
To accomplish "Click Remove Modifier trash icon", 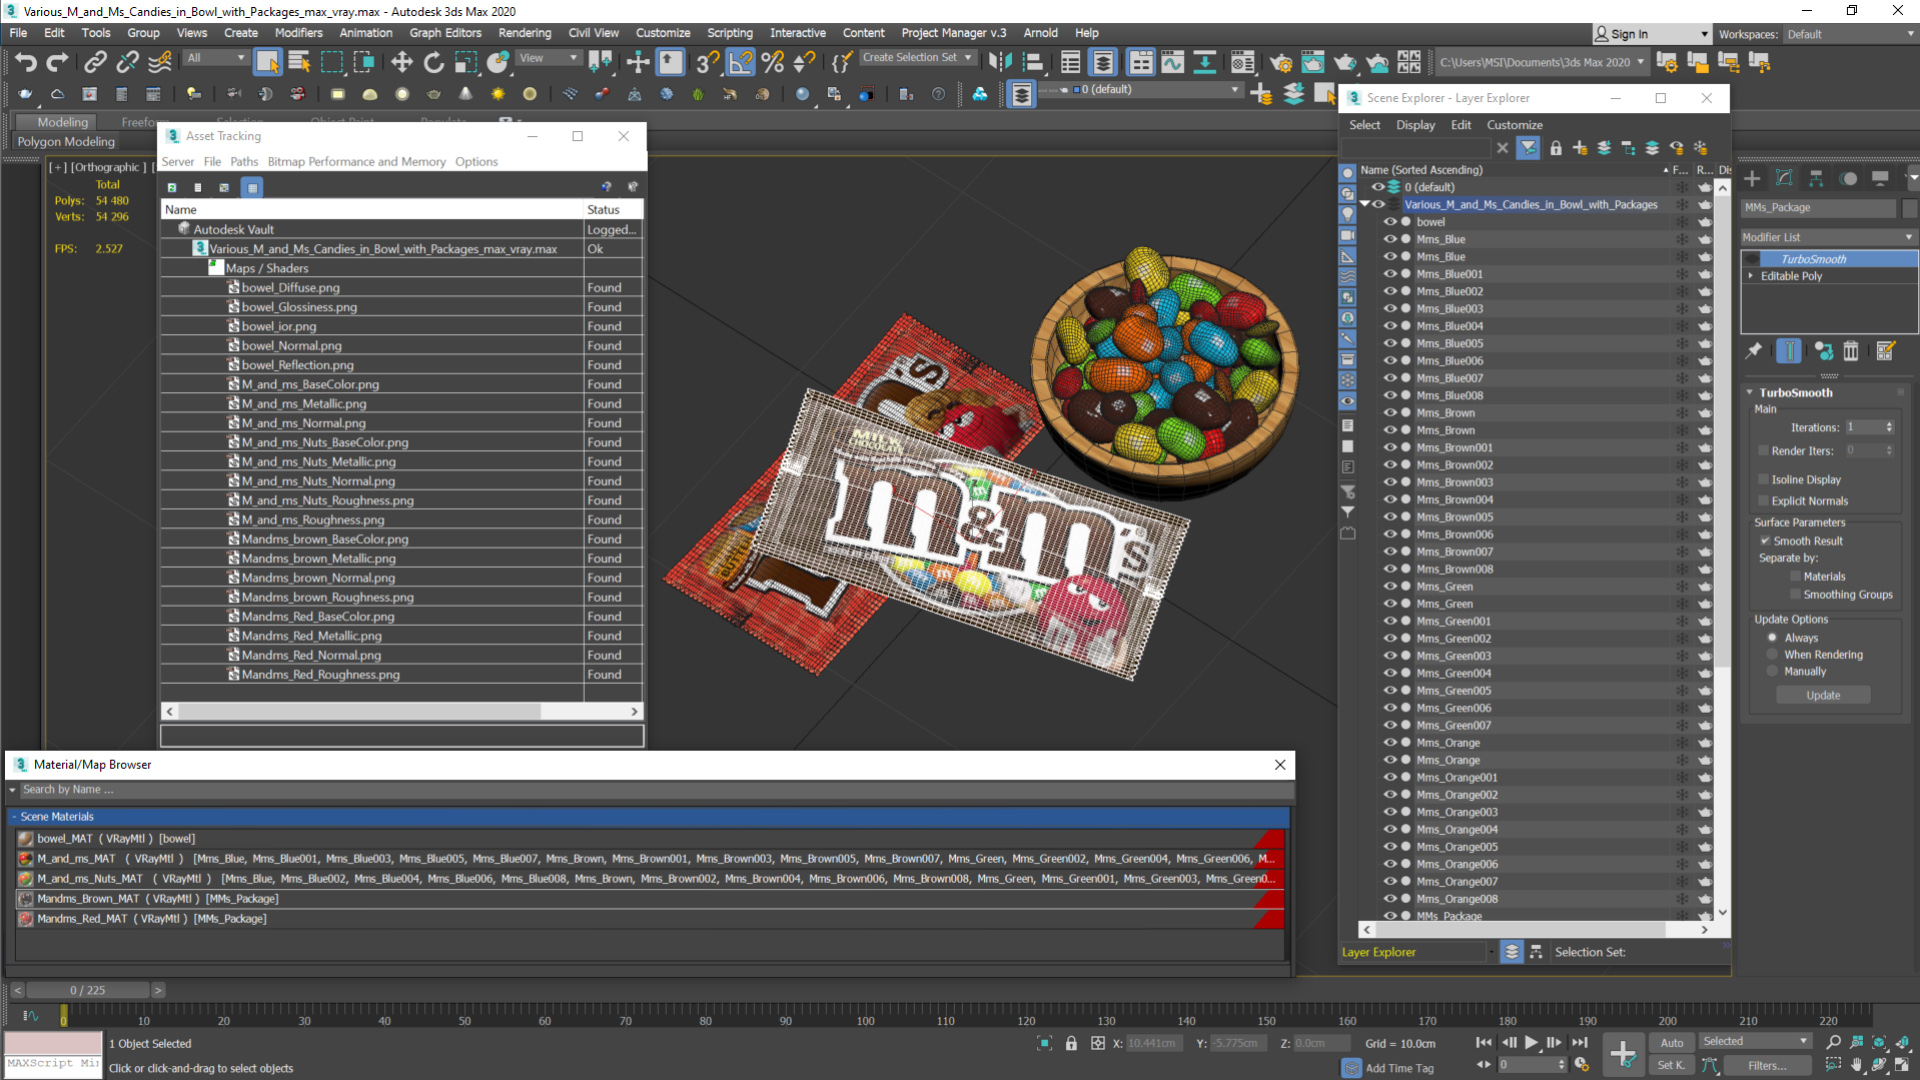I will pos(1851,351).
